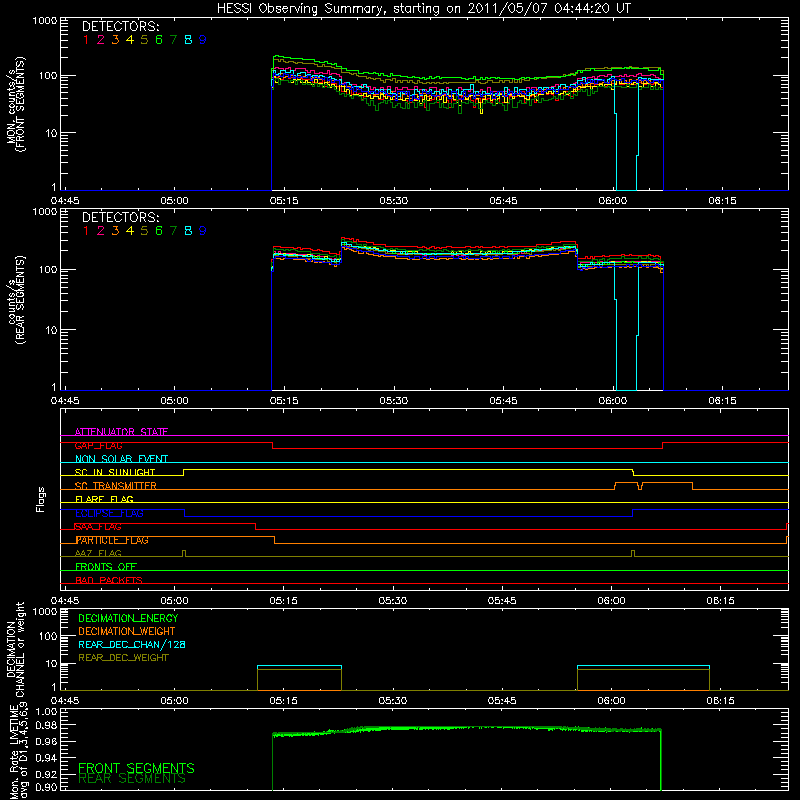Image resolution: width=800 pixels, height=800 pixels.
Task: Click 05:30 tick label under decimation plot
Action: tap(393, 701)
